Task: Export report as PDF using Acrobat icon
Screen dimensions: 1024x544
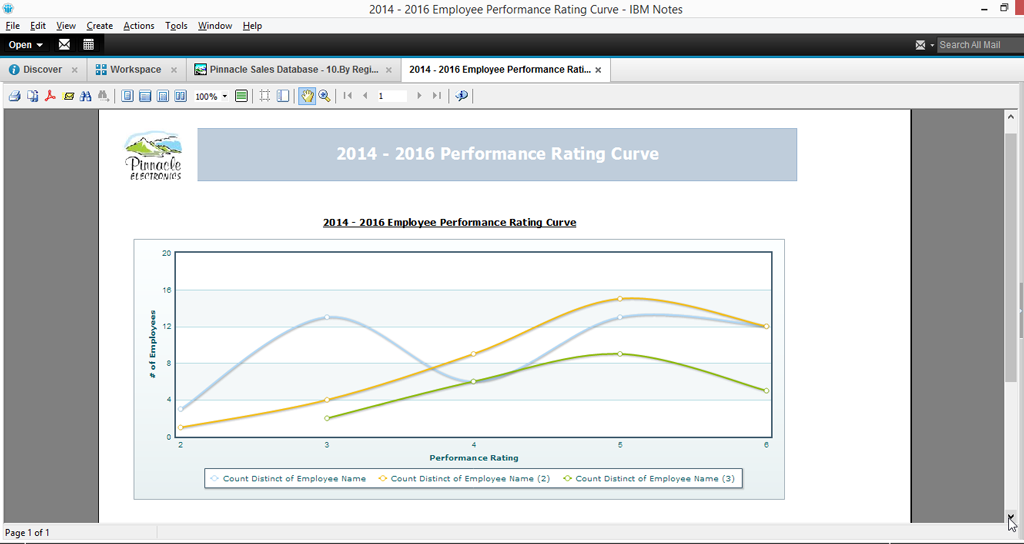Action: 50,96
